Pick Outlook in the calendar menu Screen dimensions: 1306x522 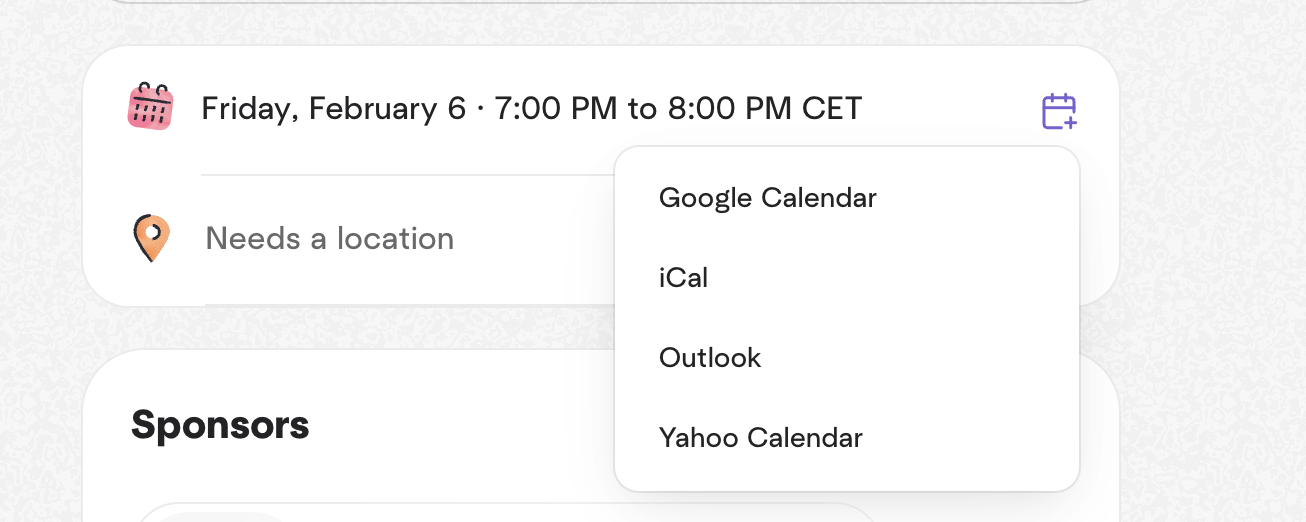(710, 358)
